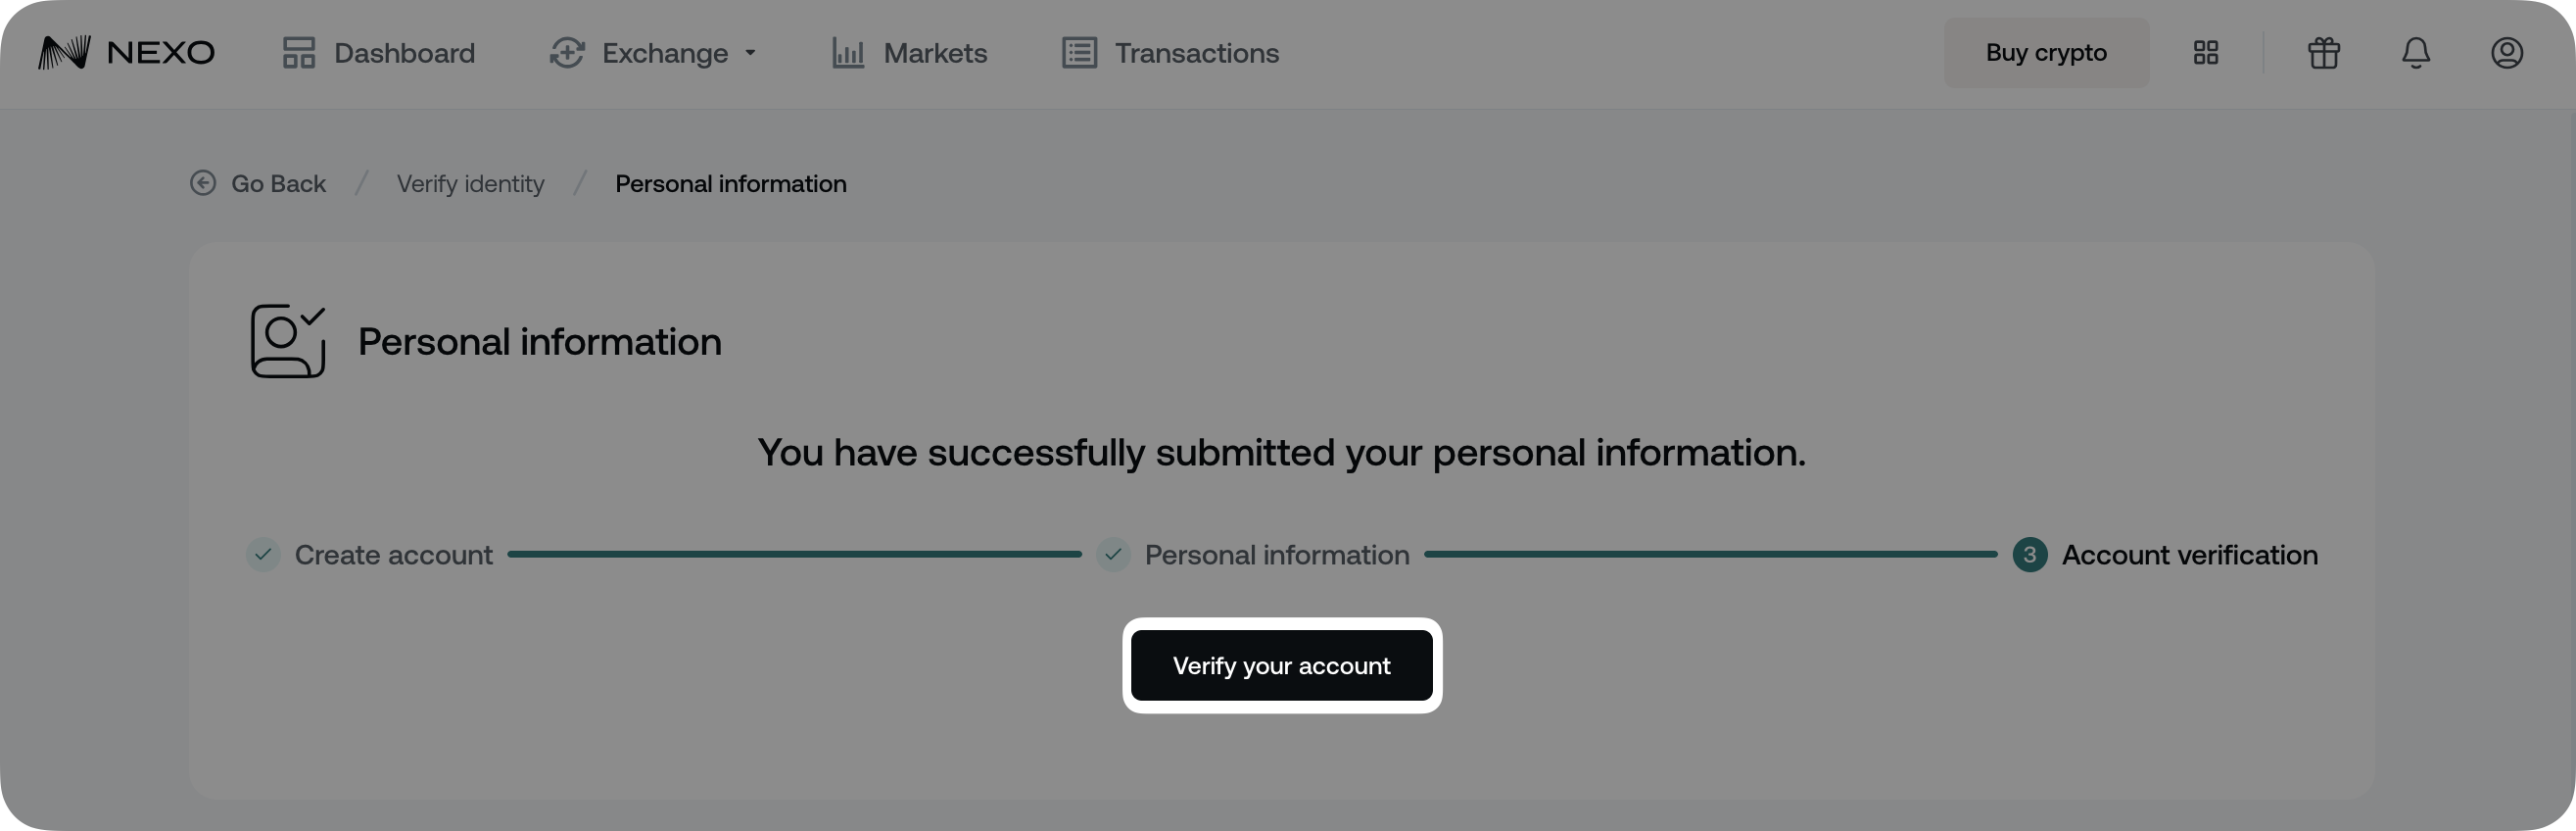Click the Verify your account button
Screen dimensions: 2576x831
coord(1282,665)
